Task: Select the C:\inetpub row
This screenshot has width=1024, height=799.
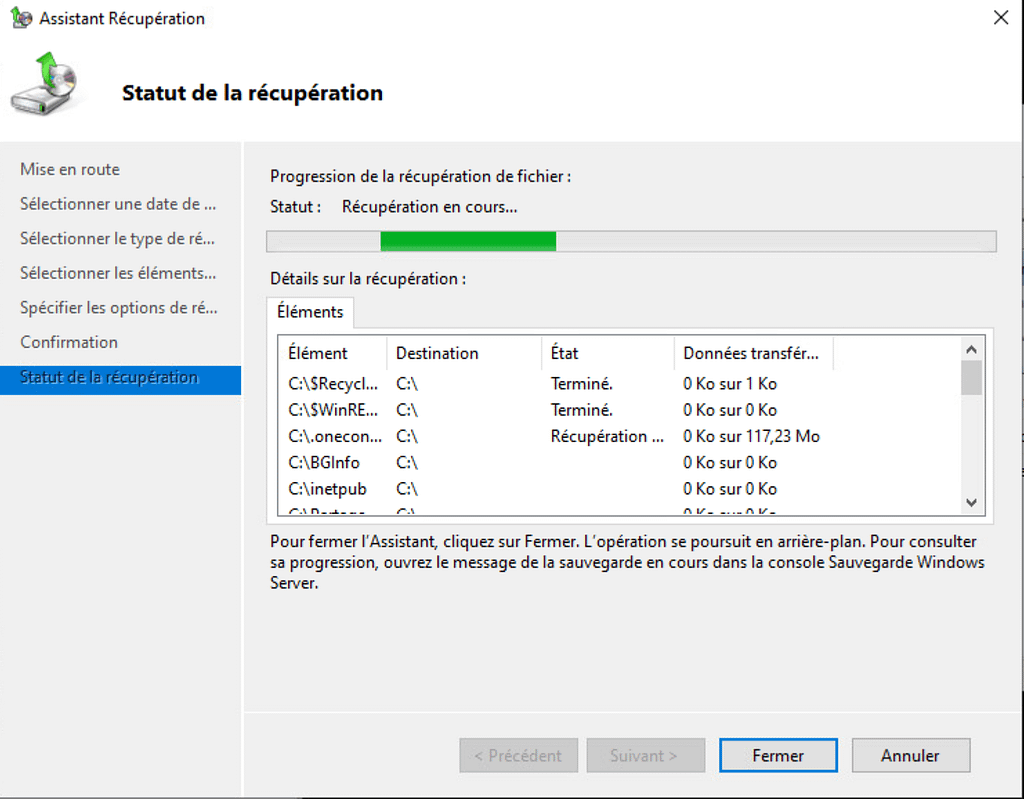Action: coord(327,489)
